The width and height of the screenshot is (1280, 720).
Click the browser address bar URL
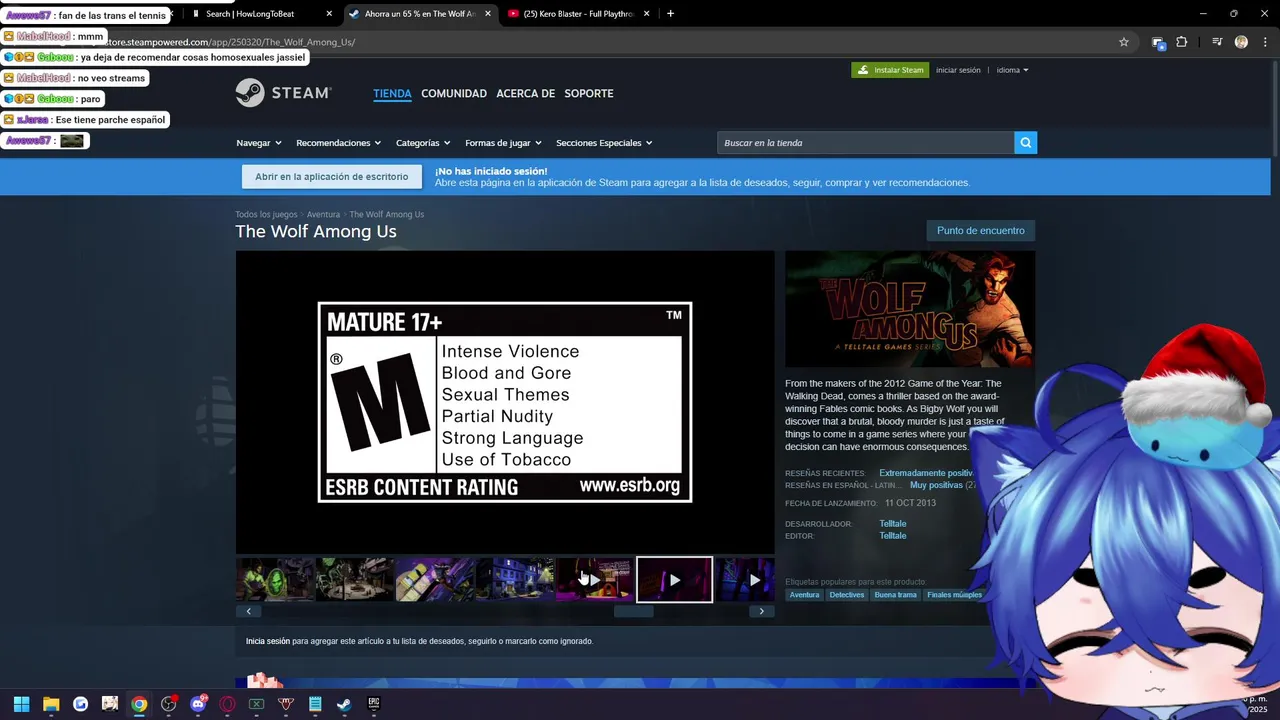230,42
